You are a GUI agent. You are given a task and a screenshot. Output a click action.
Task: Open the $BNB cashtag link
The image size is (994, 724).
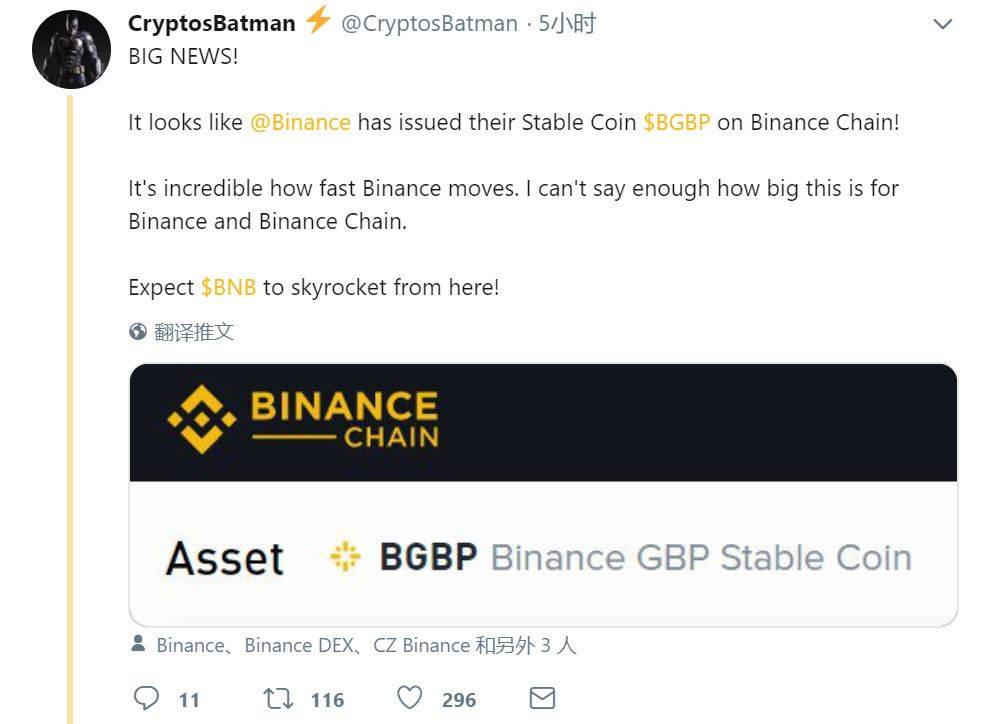pos(228,287)
